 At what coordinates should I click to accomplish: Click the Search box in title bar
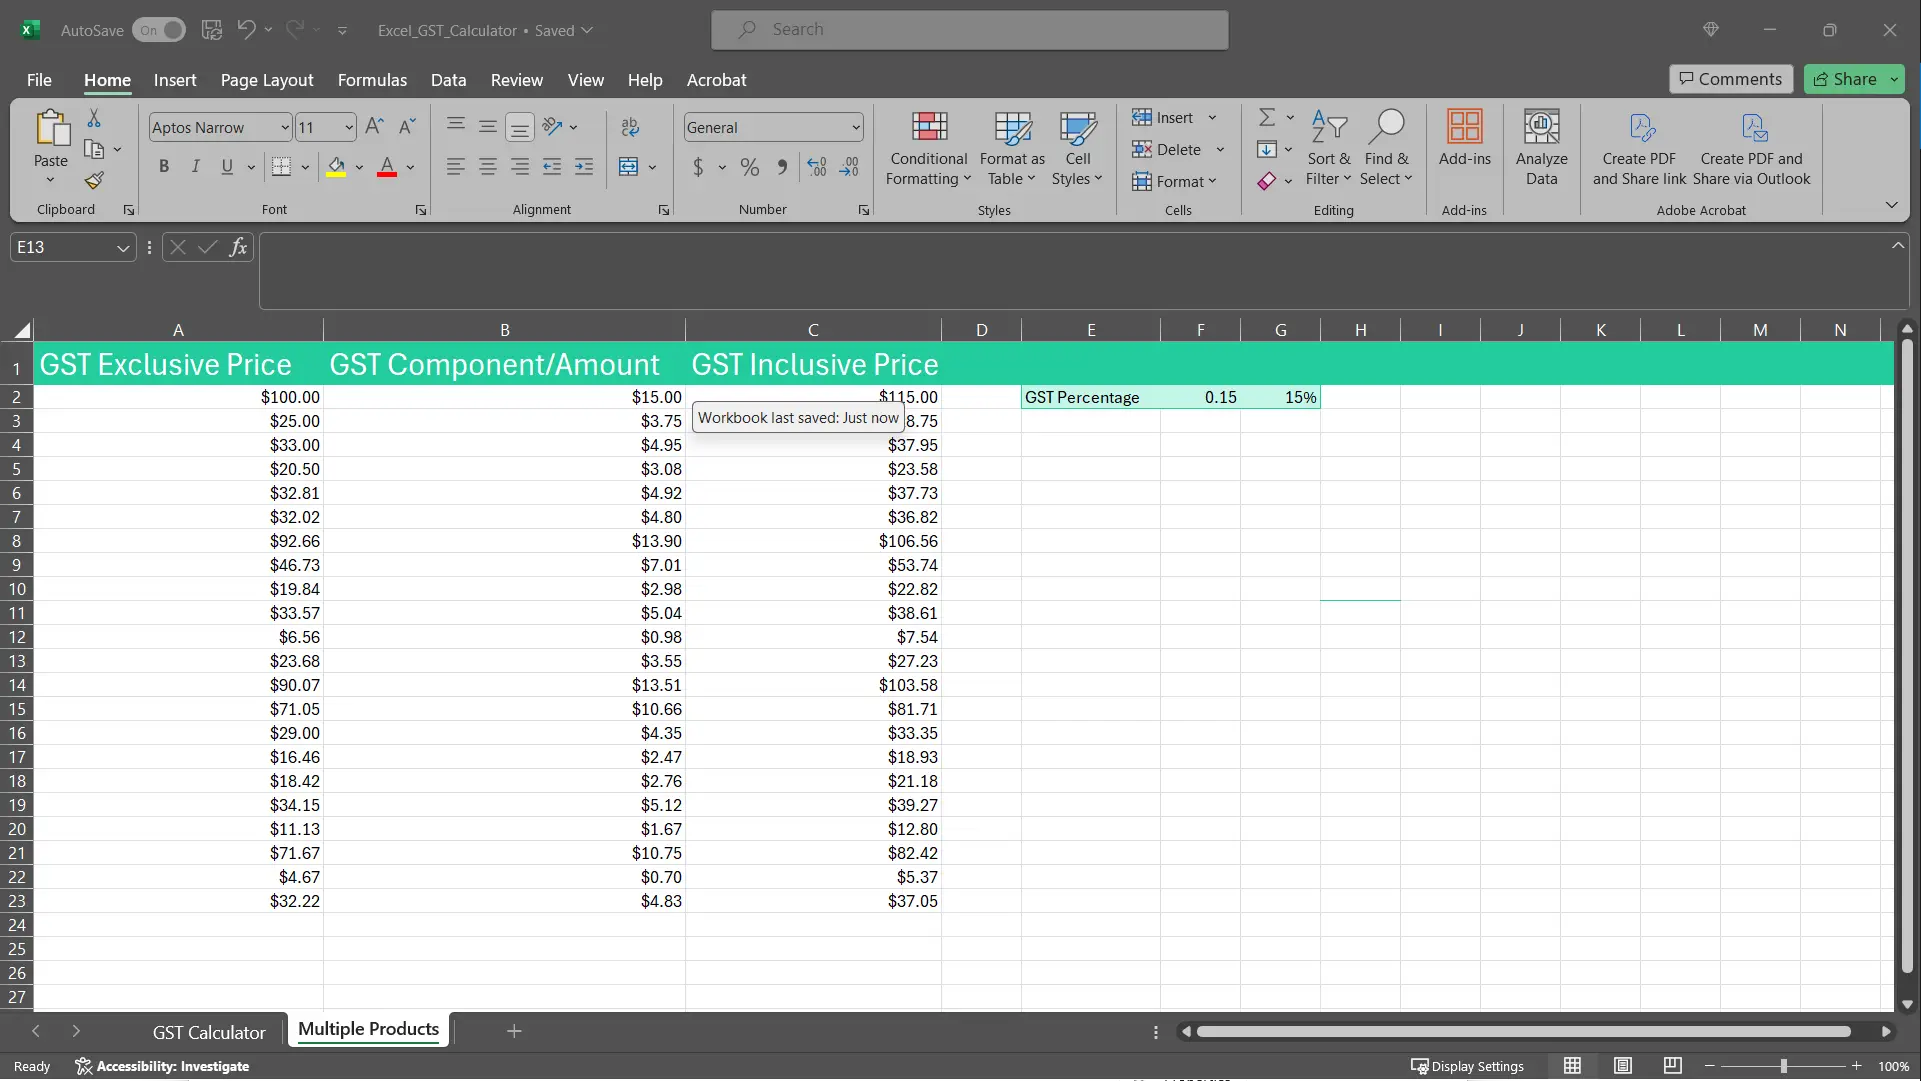pos(970,30)
